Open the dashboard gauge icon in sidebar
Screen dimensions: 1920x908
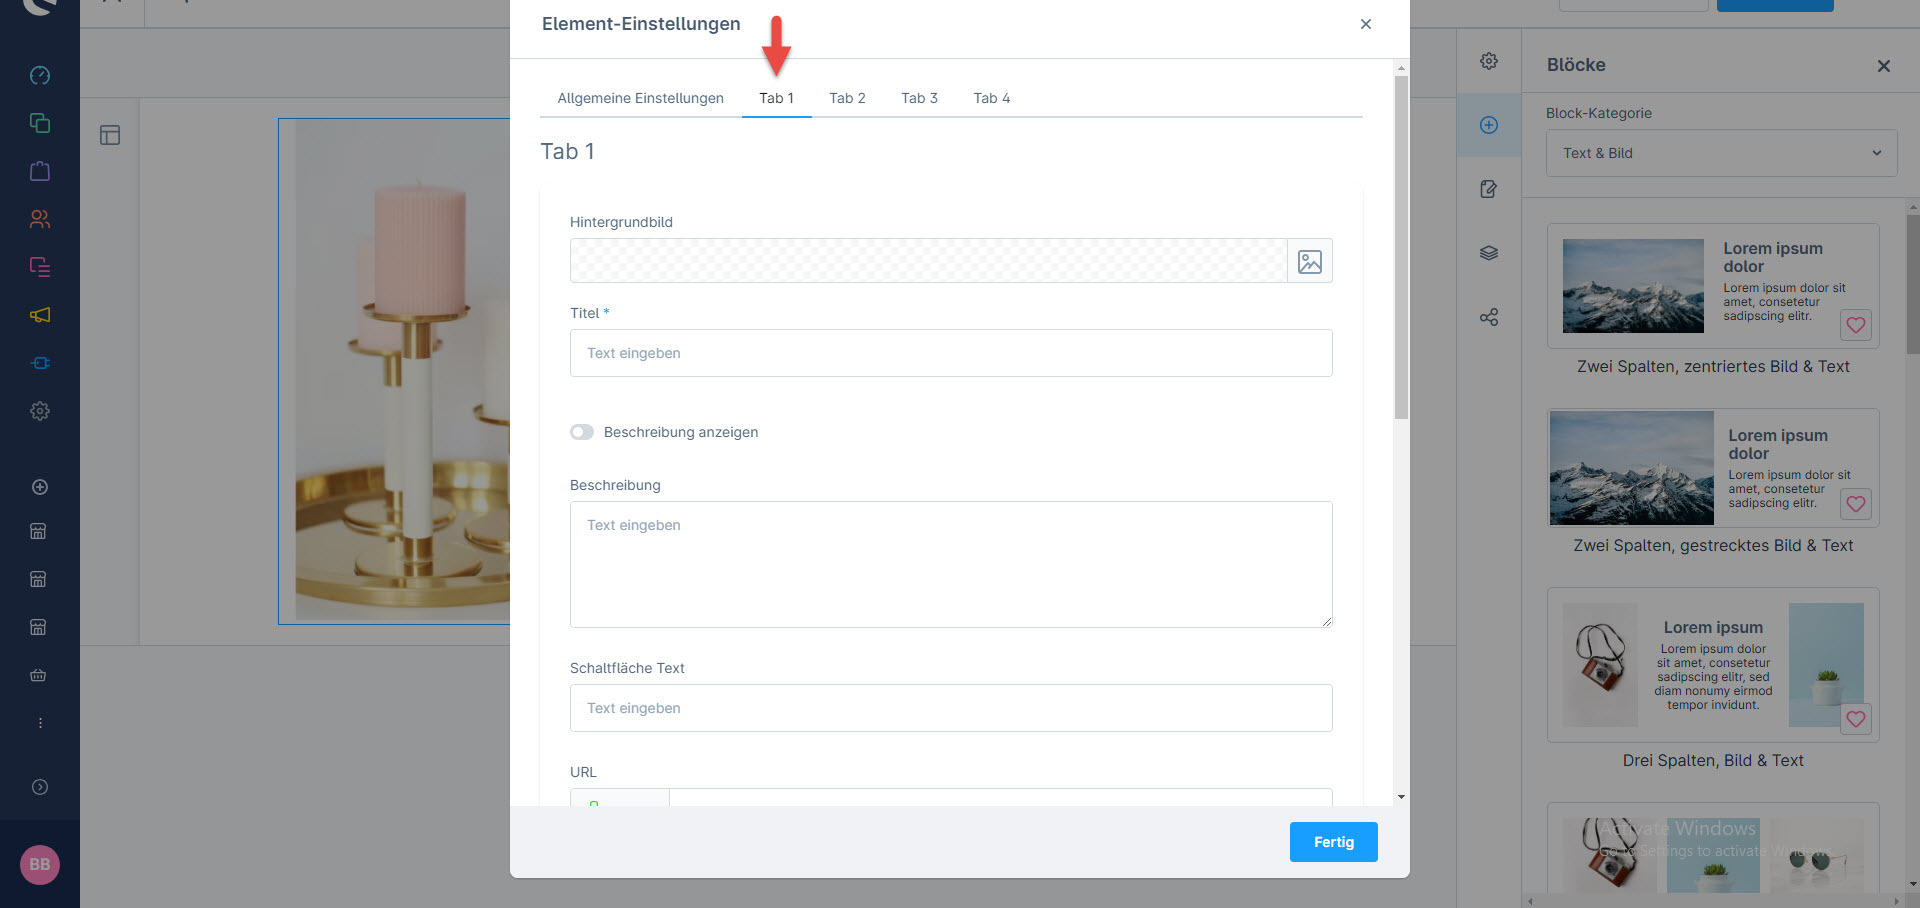coord(40,75)
